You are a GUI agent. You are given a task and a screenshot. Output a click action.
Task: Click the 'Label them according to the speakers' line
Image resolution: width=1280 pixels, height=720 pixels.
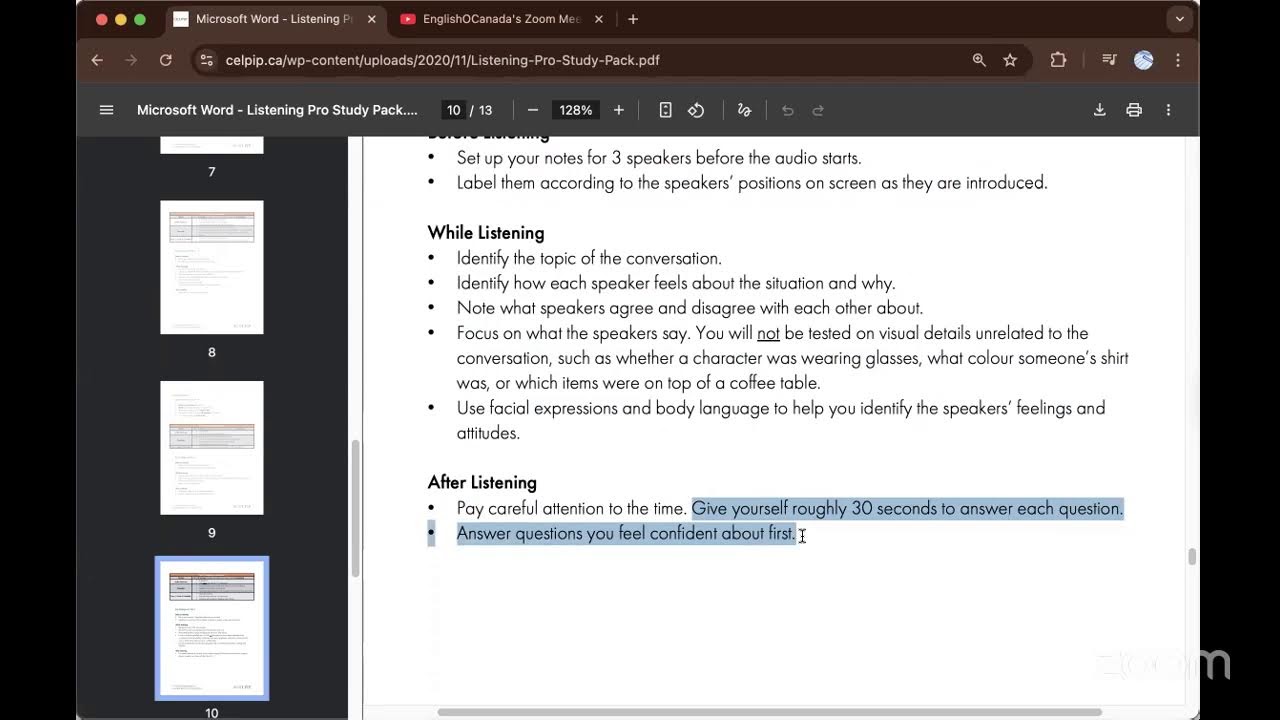pos(752,183)
